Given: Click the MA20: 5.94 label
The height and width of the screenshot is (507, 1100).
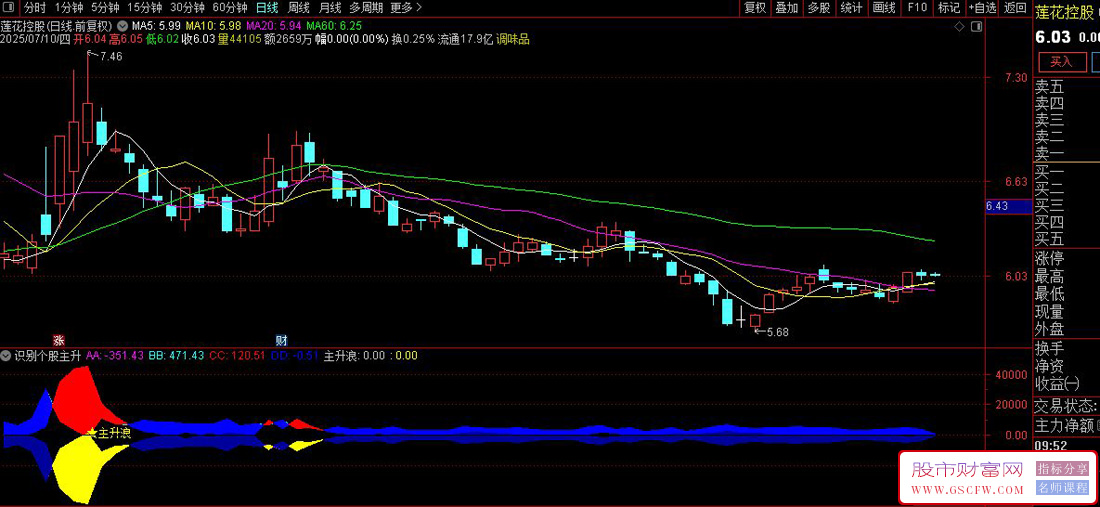Looking at the screenshot, I should (274, 26).
